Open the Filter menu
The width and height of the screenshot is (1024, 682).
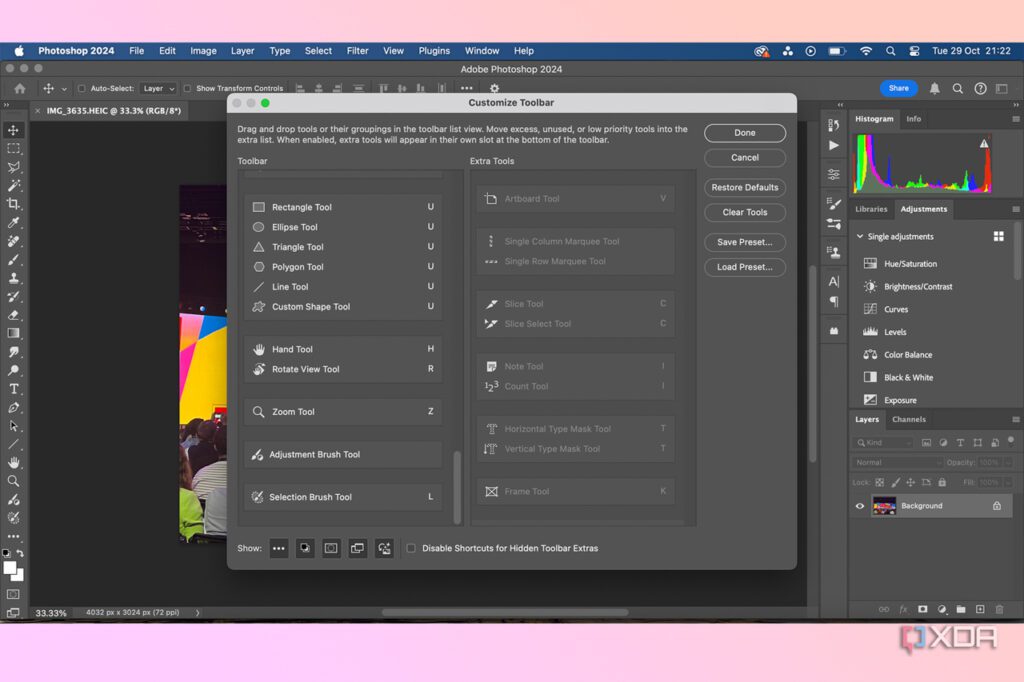click(357, 51)
